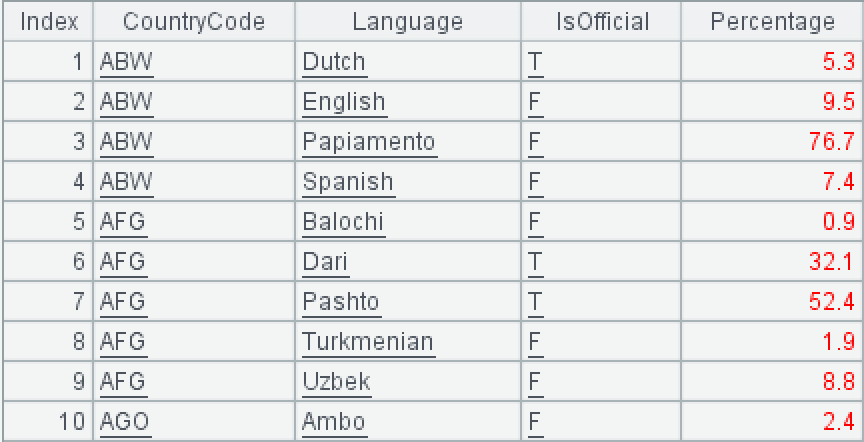Click the IsOfficial column header

click(602, 21)
